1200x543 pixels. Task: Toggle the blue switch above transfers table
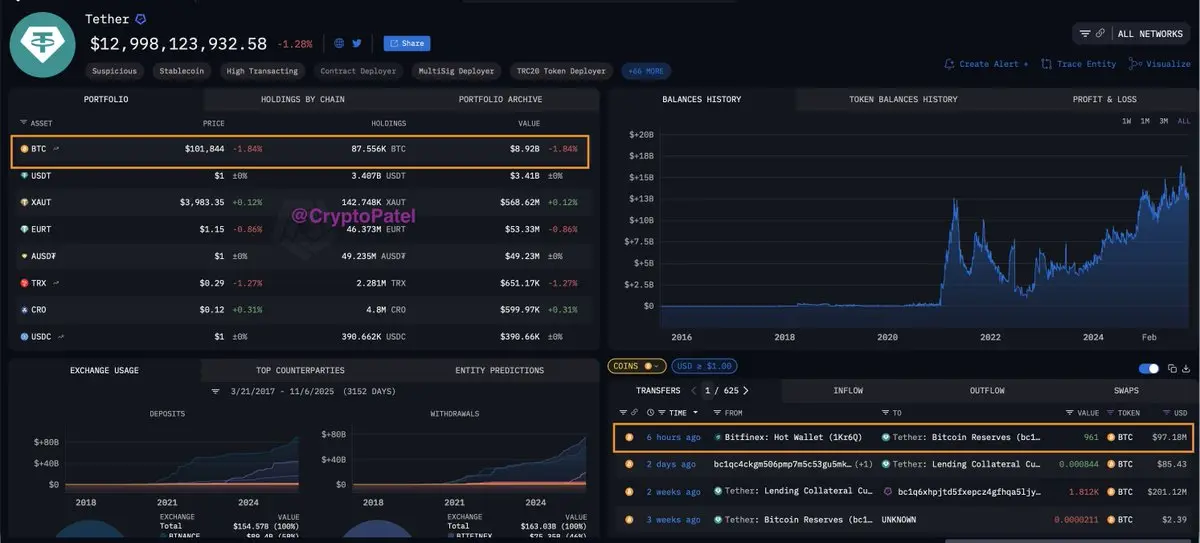pyautogui.click(x=1148, y=368)
